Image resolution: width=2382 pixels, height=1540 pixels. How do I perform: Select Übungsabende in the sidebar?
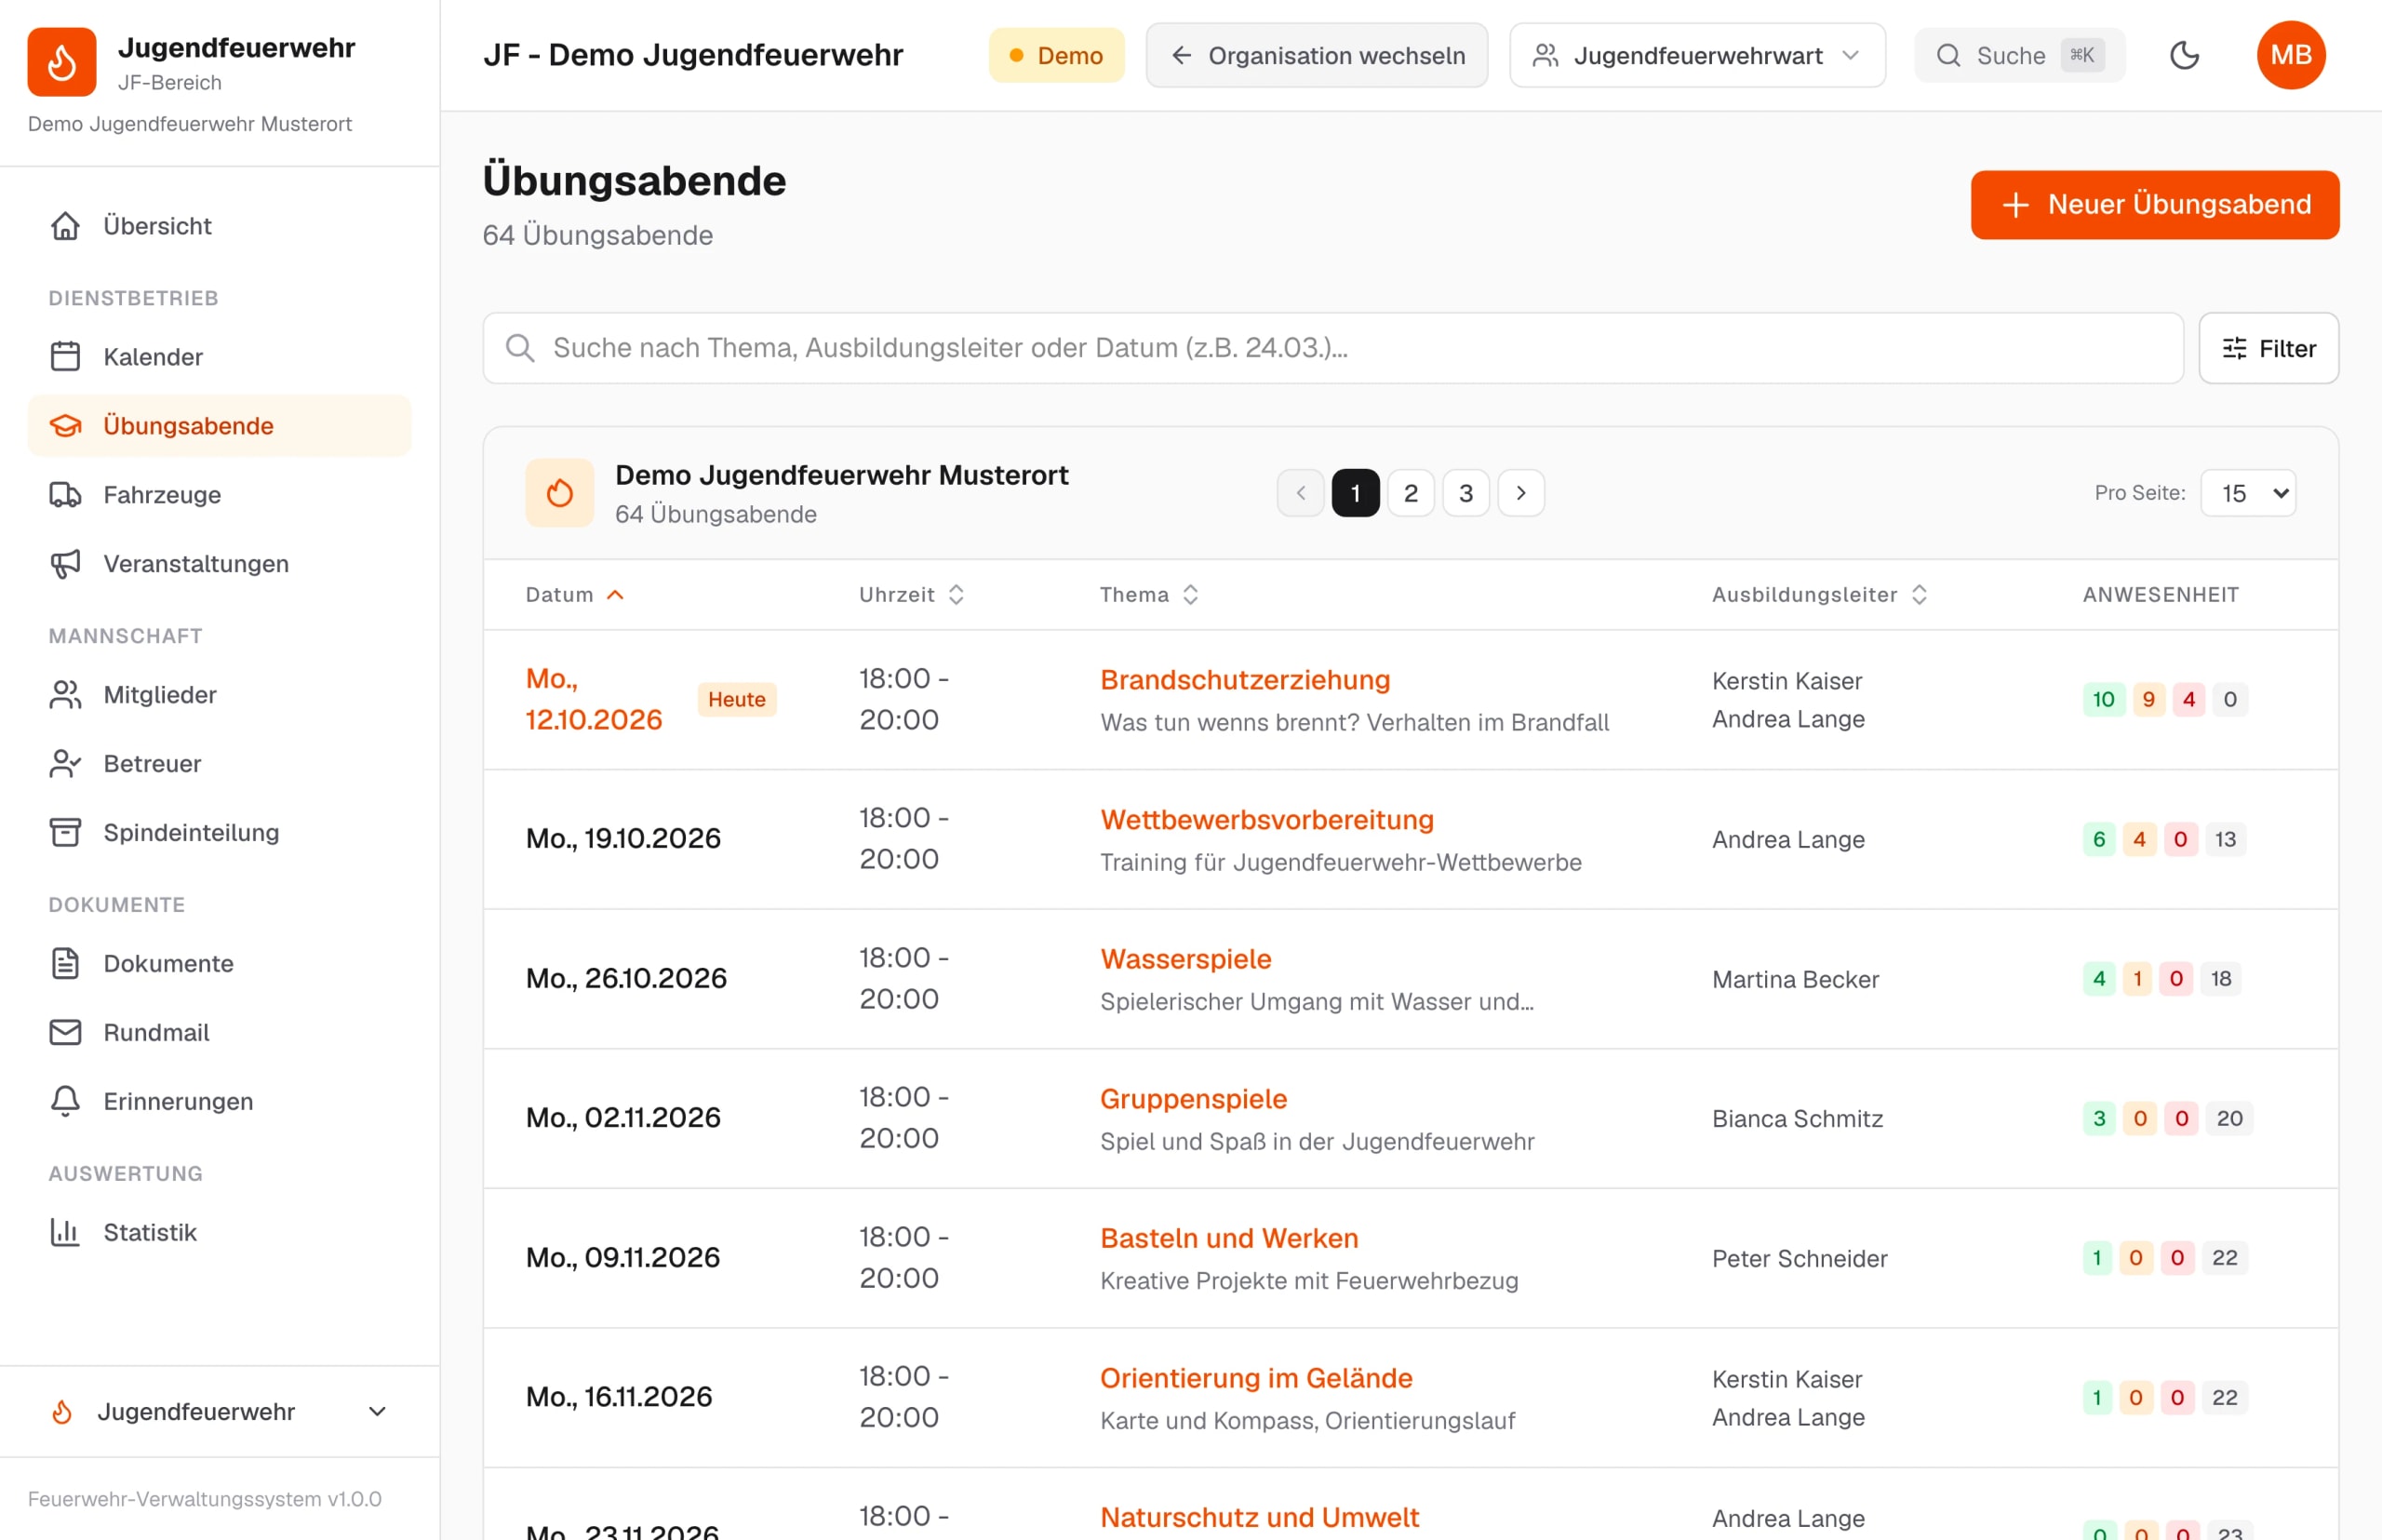pos(219,426)
